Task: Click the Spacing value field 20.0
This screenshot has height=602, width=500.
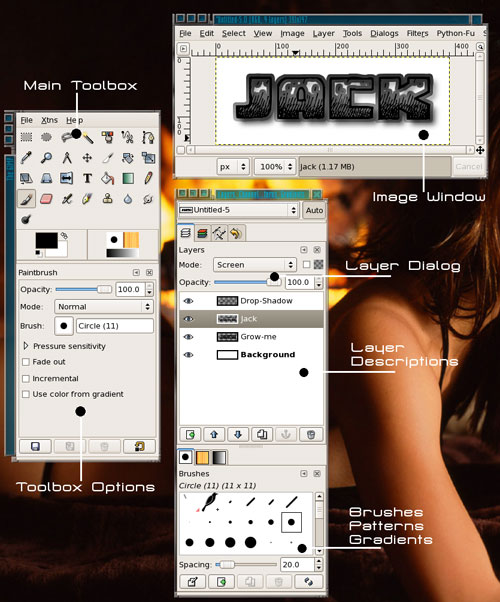Action: 297,565
